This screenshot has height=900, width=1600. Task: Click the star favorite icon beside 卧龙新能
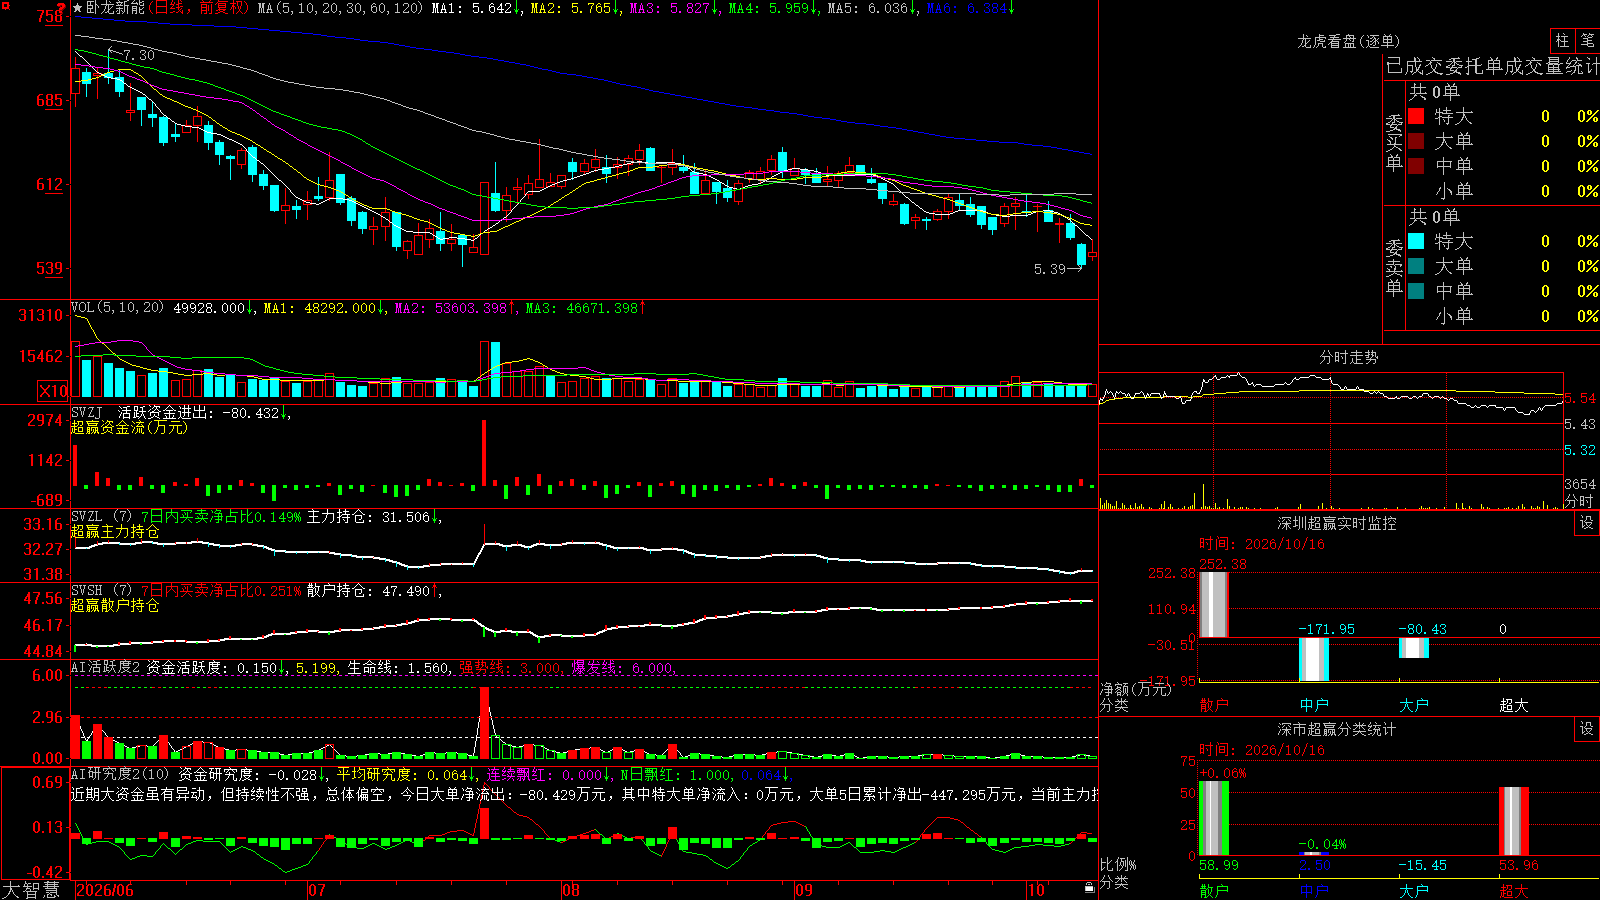[x=77, y=8]
